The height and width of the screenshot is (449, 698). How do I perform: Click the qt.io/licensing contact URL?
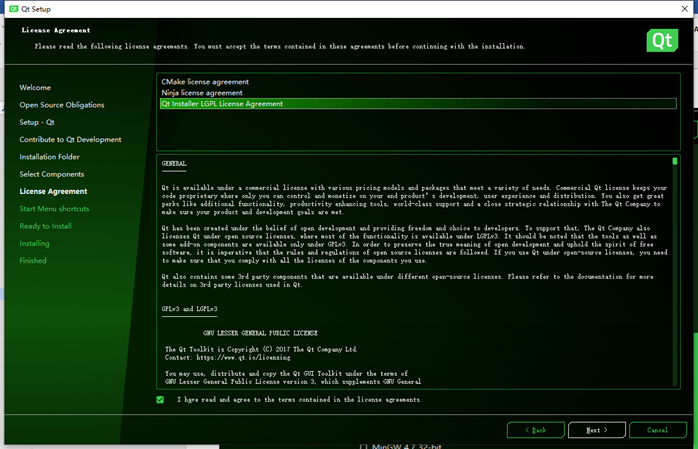243,358
